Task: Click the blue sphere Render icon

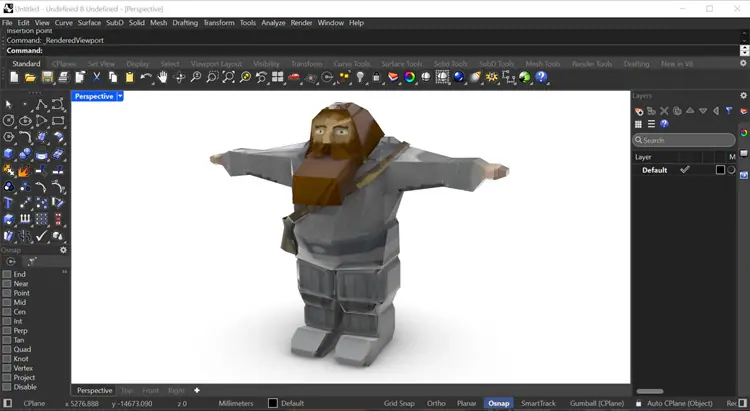Action: click(x=459, y=77)
